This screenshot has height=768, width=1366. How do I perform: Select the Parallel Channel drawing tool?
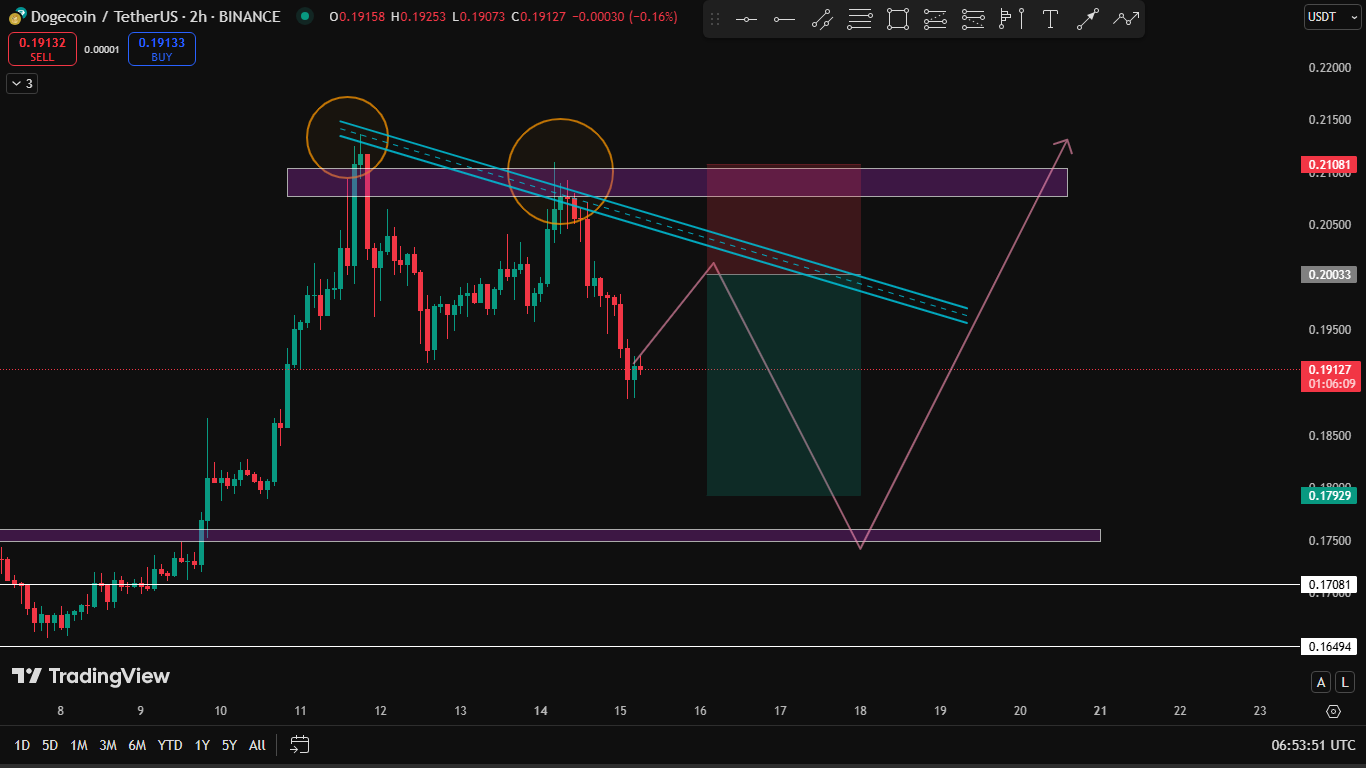coord(822,19)
